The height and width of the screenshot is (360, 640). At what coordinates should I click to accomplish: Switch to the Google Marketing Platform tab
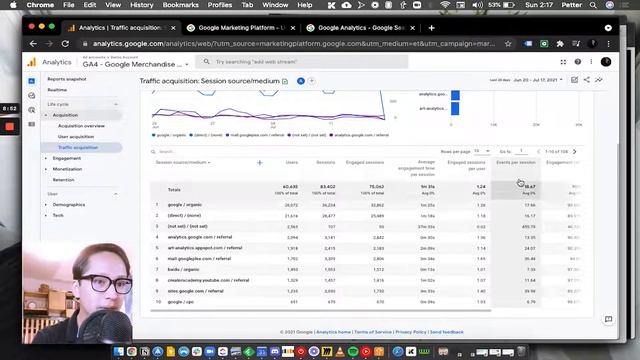[x=241, y=28]
